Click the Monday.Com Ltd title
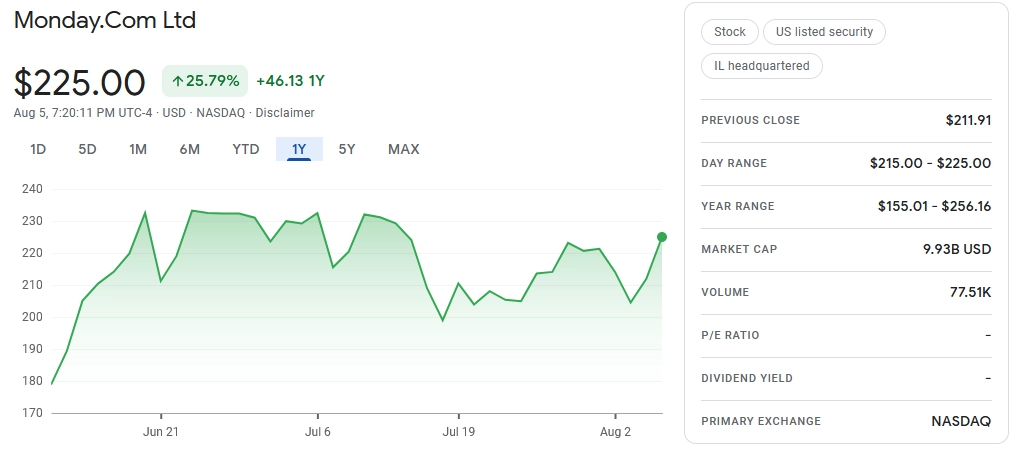Image resolution: width=1019 pixels, height=450 pixels. point(105,20)
